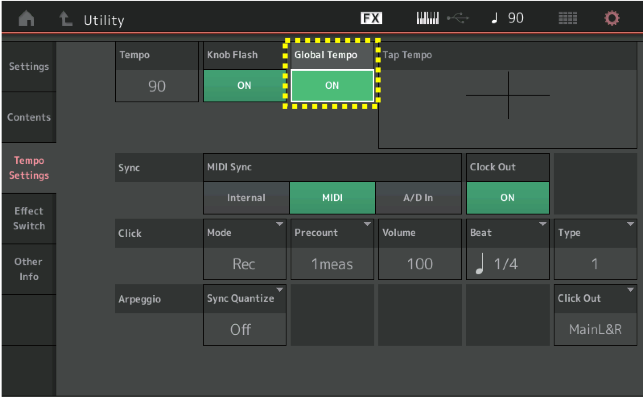Open Click Type dropdown showing 1

595,249
